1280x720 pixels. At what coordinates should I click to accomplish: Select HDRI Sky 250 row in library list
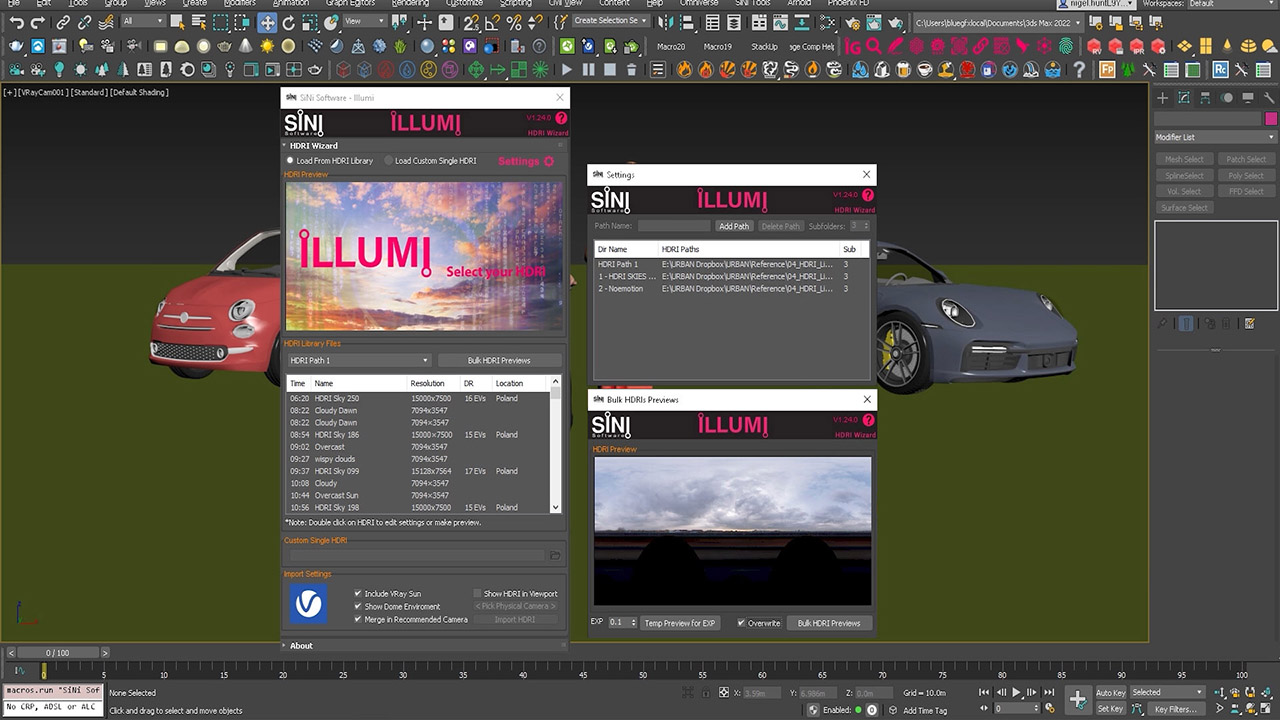click(418, 398)
